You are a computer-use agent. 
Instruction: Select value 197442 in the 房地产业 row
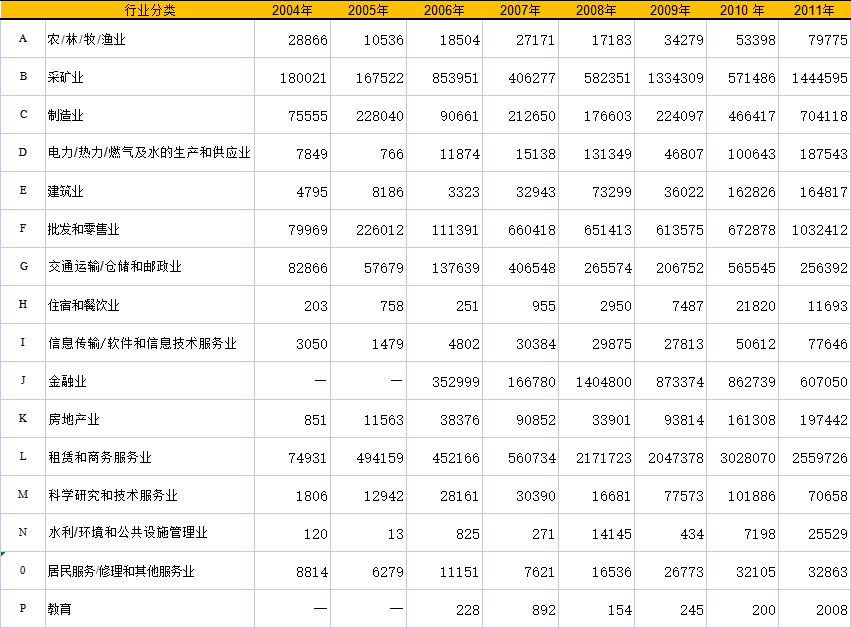(x=814, y=418)
